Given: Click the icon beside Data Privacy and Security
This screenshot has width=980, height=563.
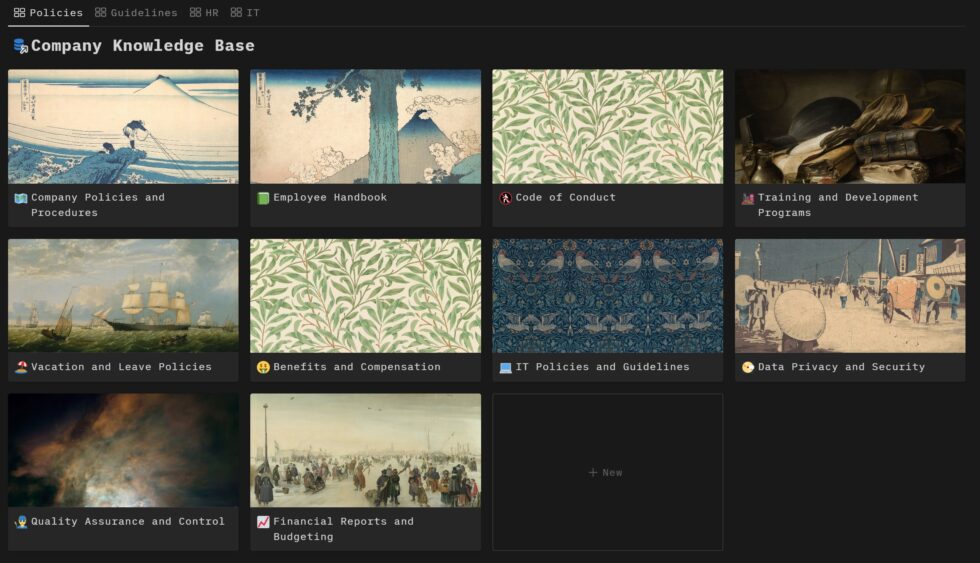Looking at the screenshot, I should 748,367.
